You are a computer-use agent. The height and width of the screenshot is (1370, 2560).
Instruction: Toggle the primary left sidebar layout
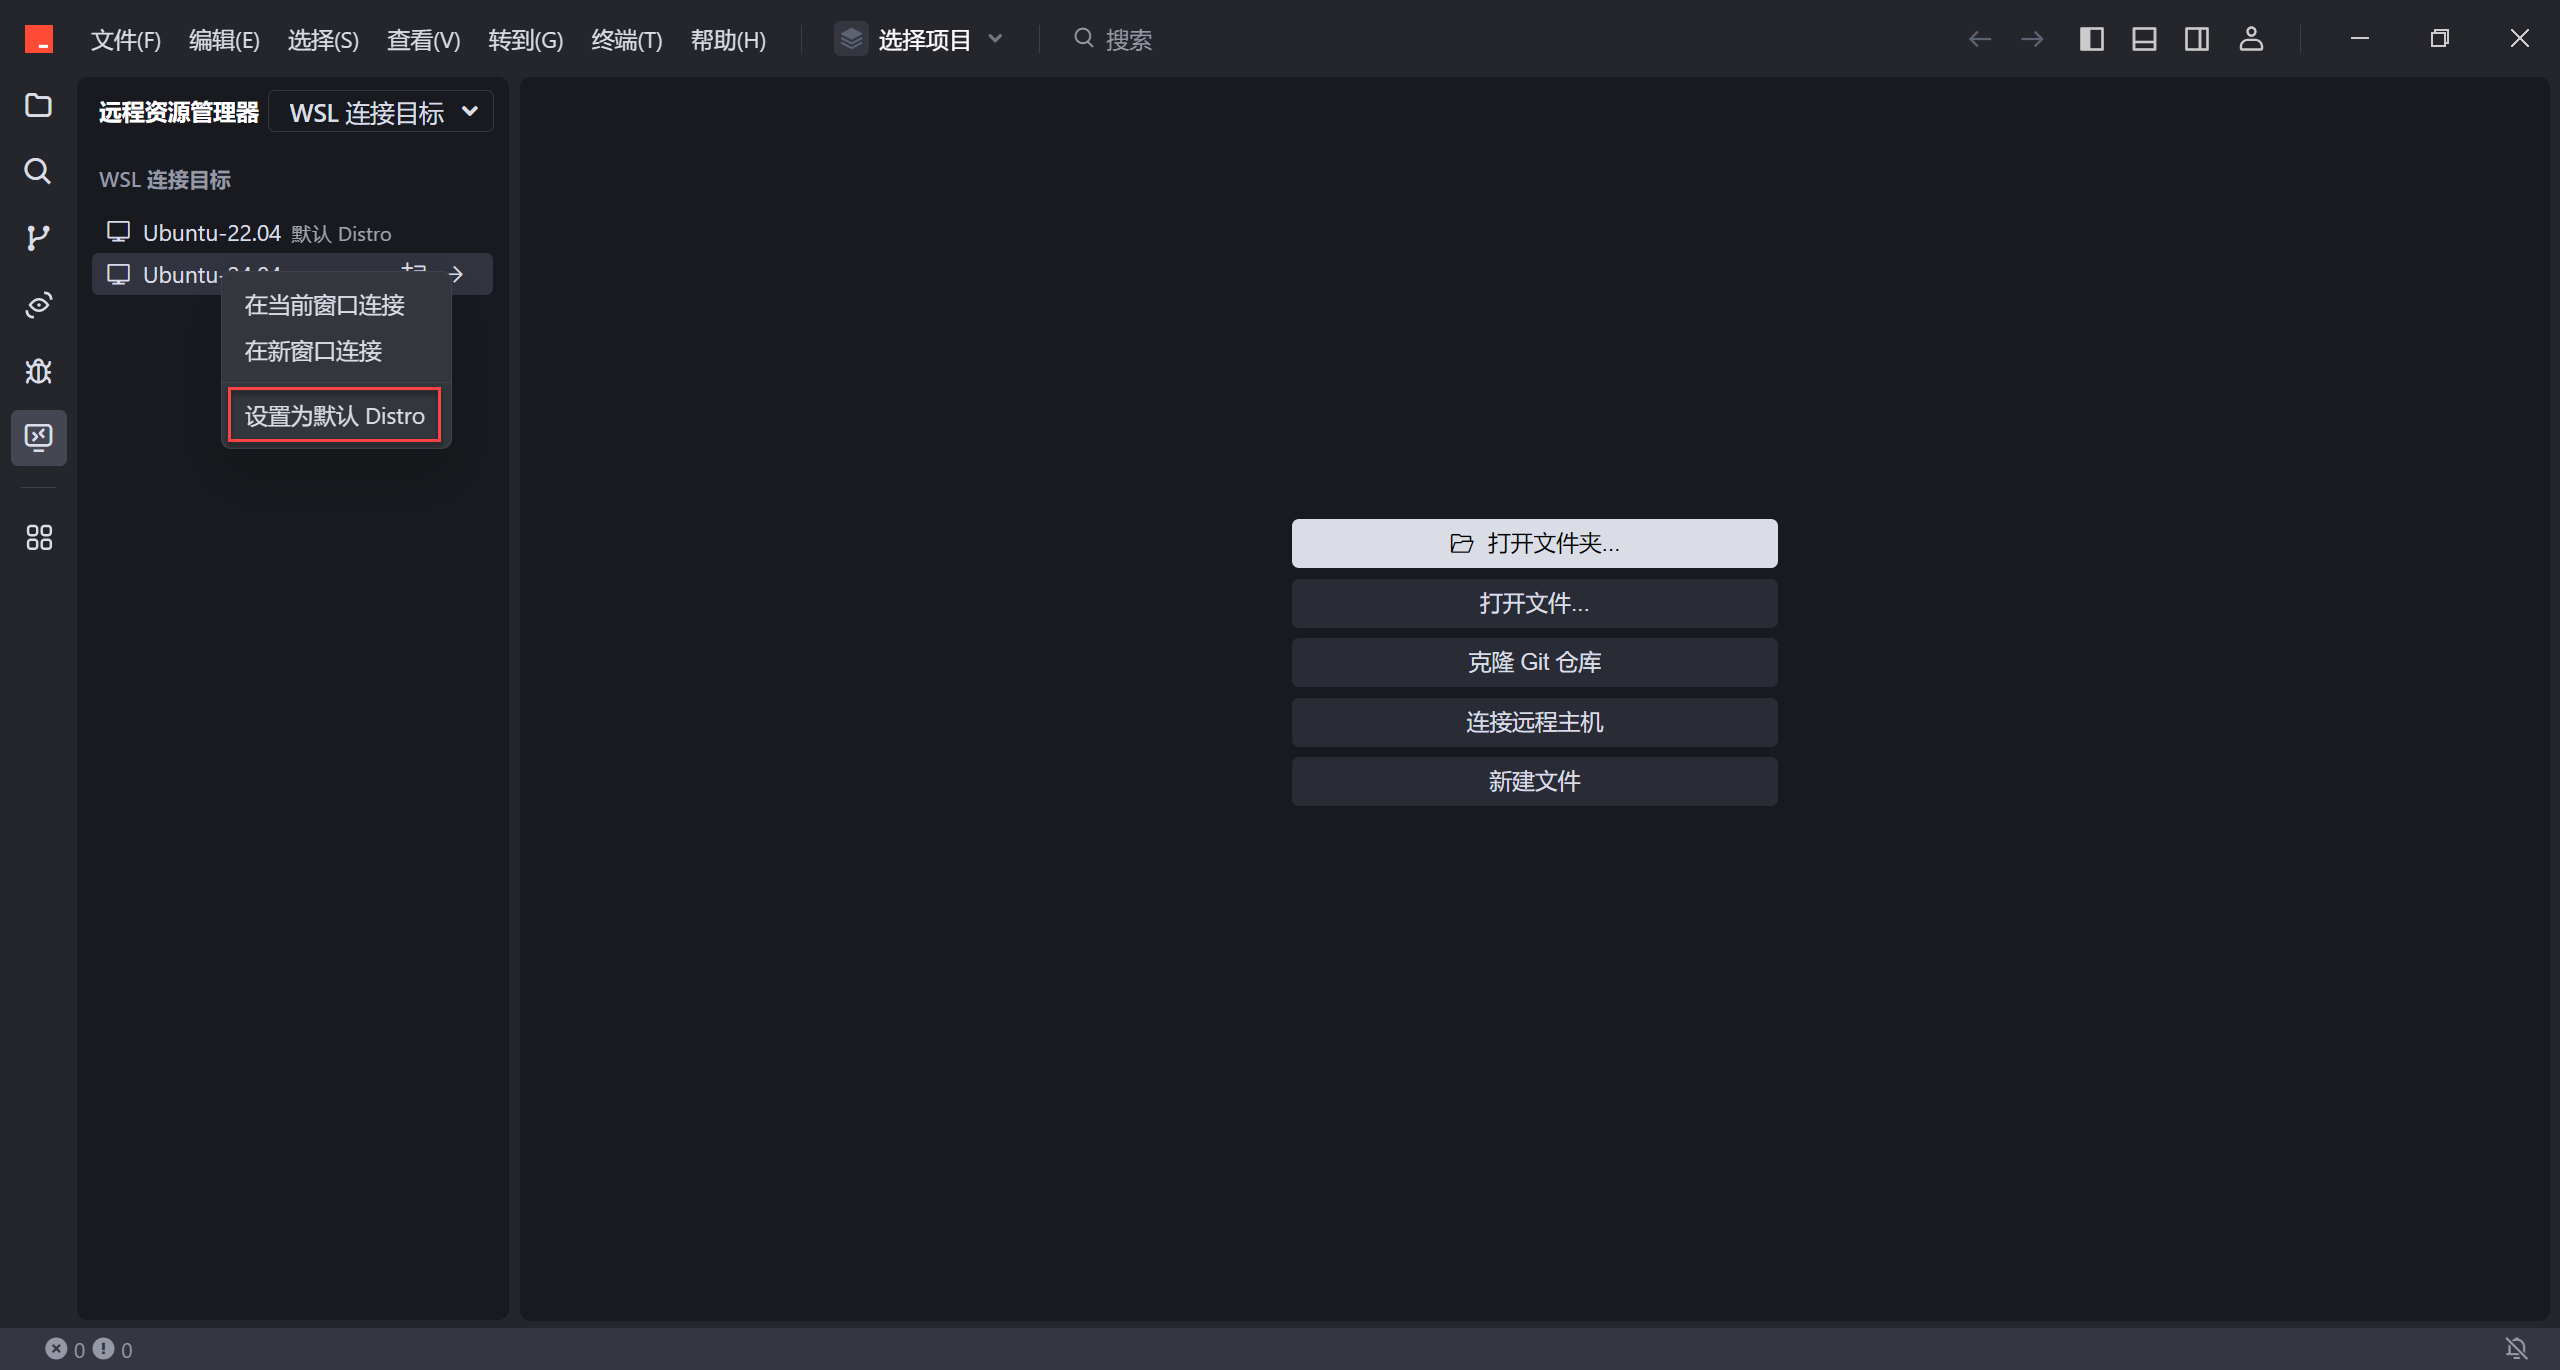pos(2091,39)
